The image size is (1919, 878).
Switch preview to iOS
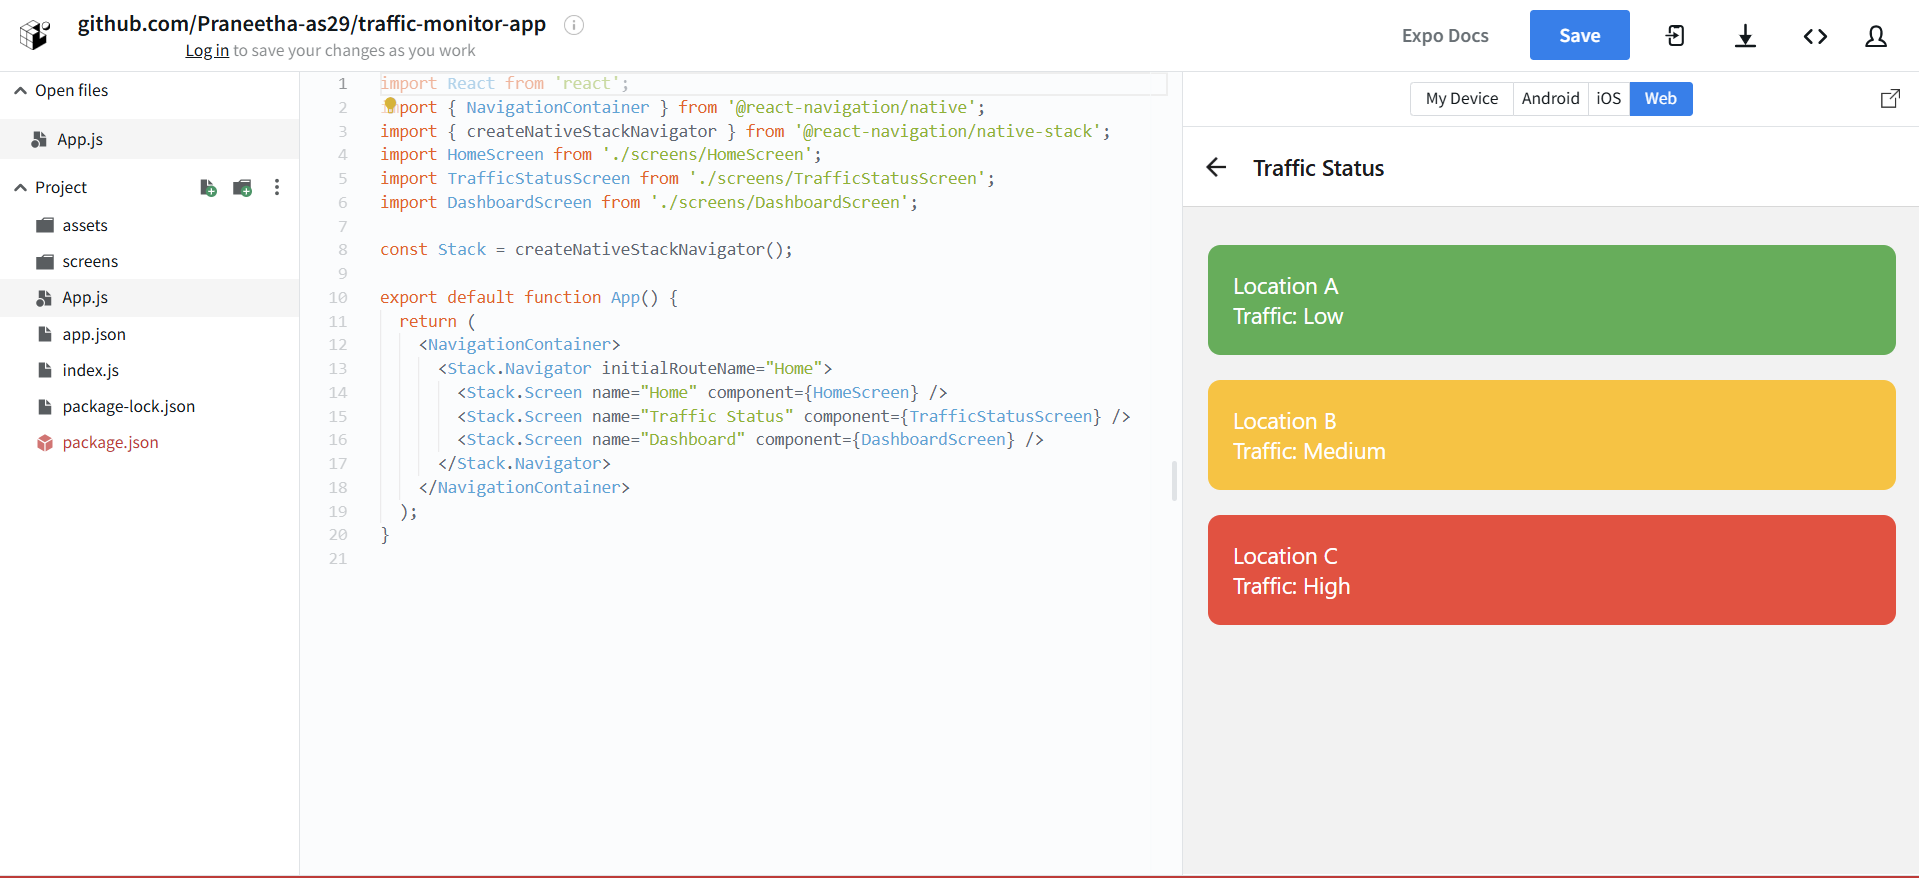(x=1608, y=99)
